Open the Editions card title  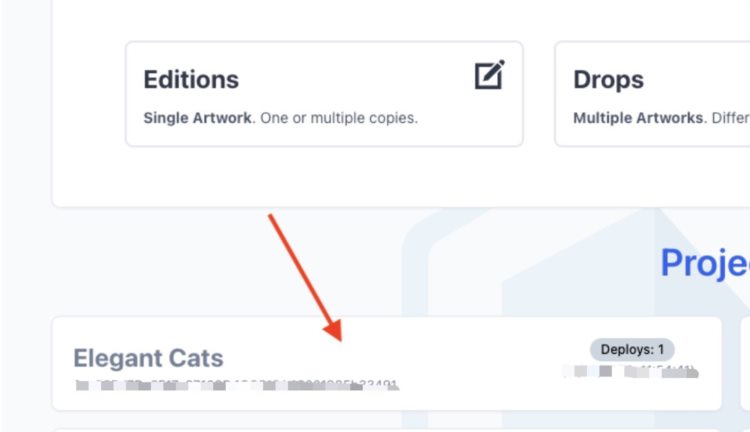[191, 80]
